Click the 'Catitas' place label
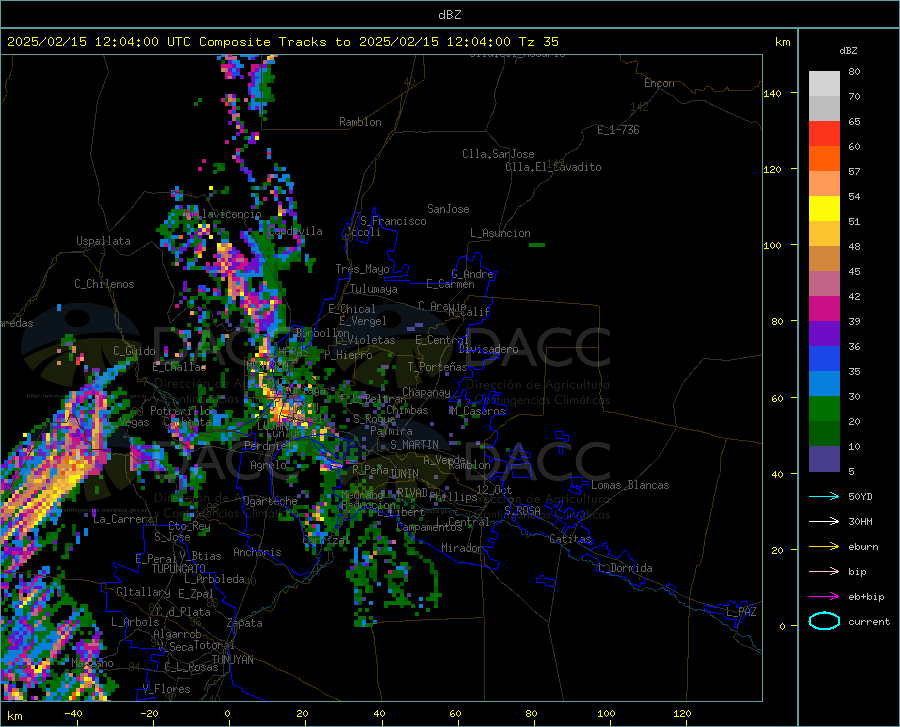Viewport: 900px width, 727px height. (570, 539)
